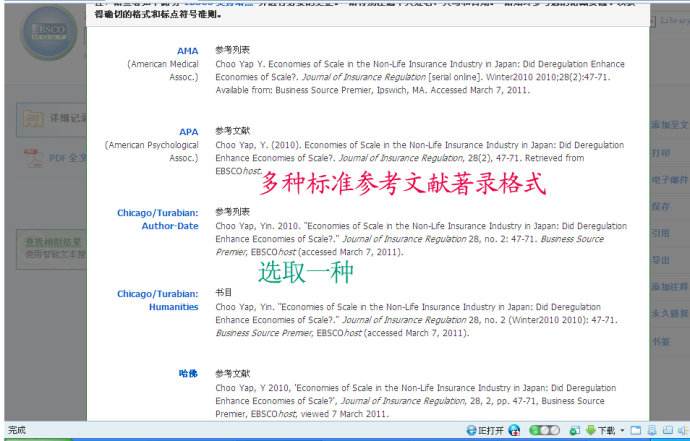Image resolution: width=690 pixels, height=441 pixels.
Task: Click '(American Psychological Assoc.)' label
Action: (x=152, y=151)
